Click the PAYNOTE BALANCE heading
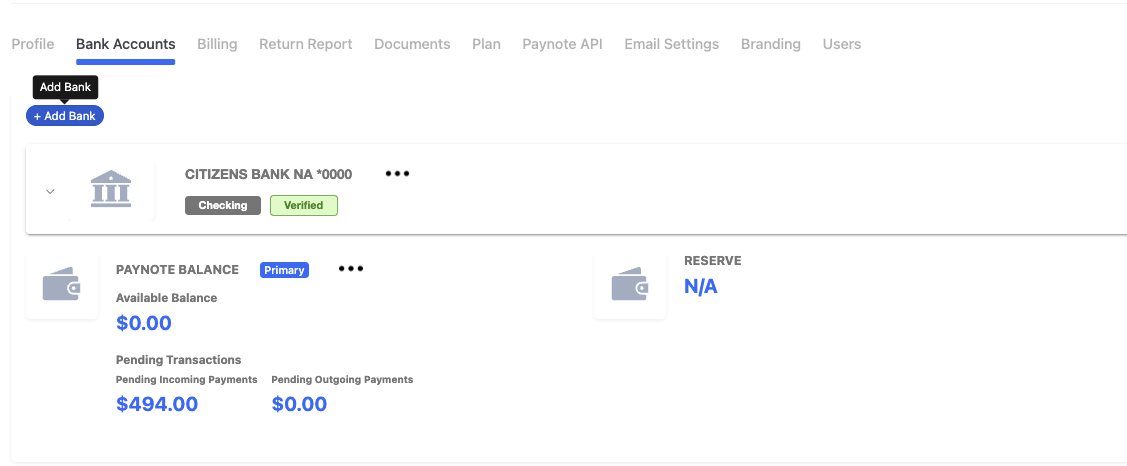The image size is (1127, 466). click(178, 270)
